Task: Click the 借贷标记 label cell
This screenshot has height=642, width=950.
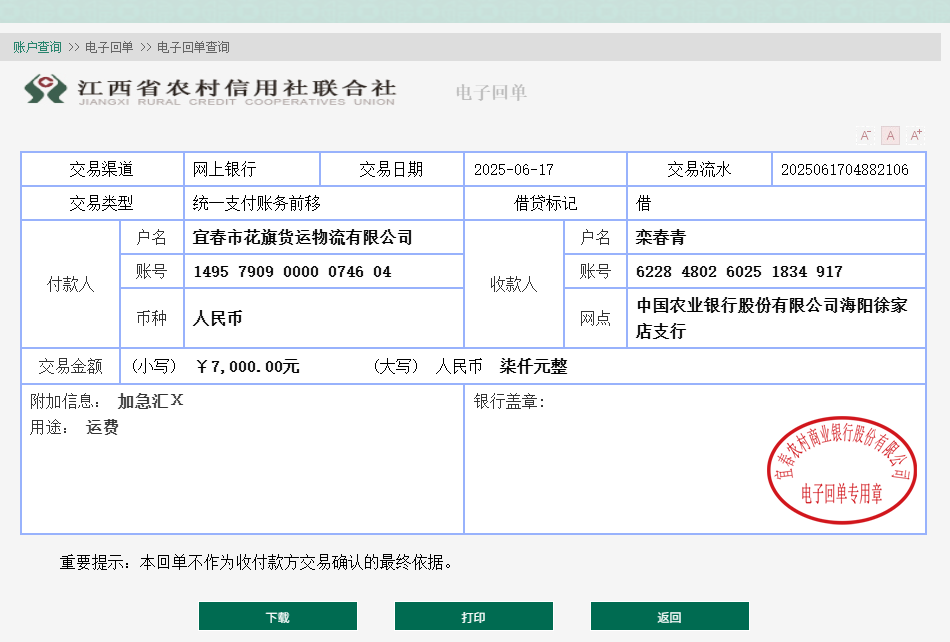Action: coord(545,203)
